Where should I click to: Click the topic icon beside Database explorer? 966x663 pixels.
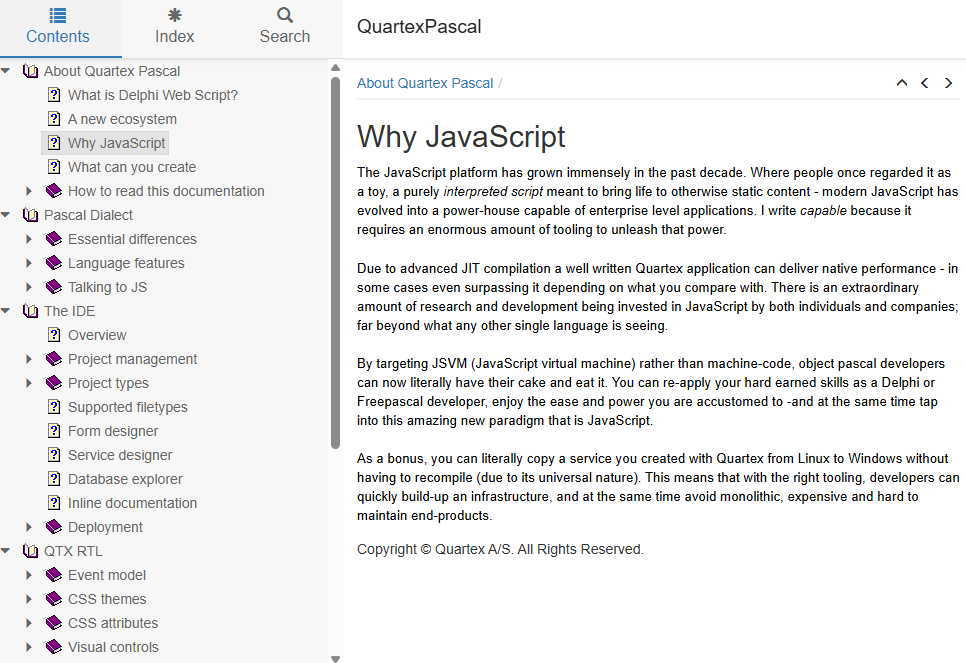coord(54,479)
